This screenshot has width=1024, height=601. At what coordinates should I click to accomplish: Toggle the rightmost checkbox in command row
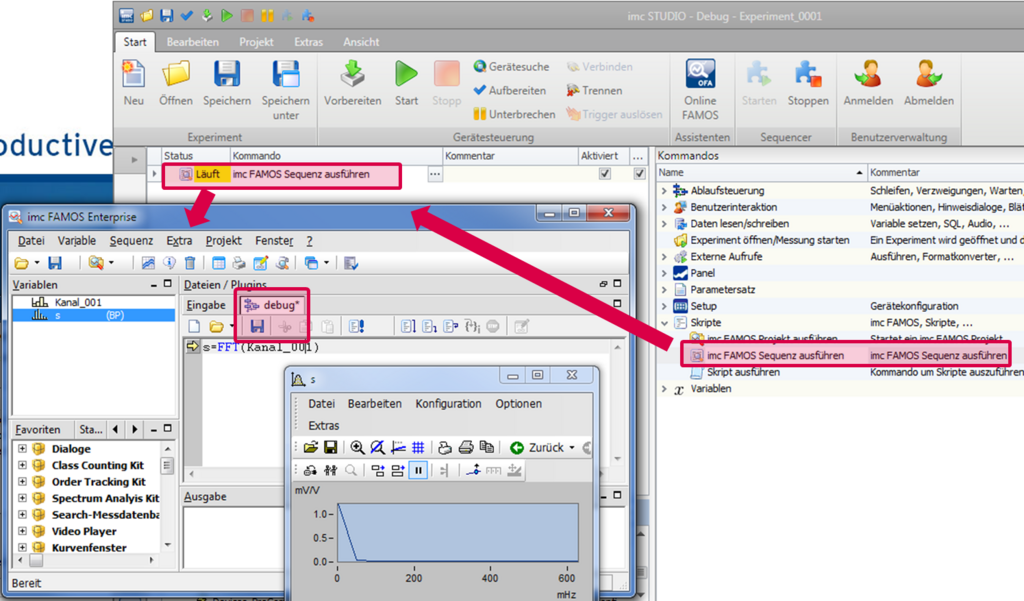(x=640, y=174)
